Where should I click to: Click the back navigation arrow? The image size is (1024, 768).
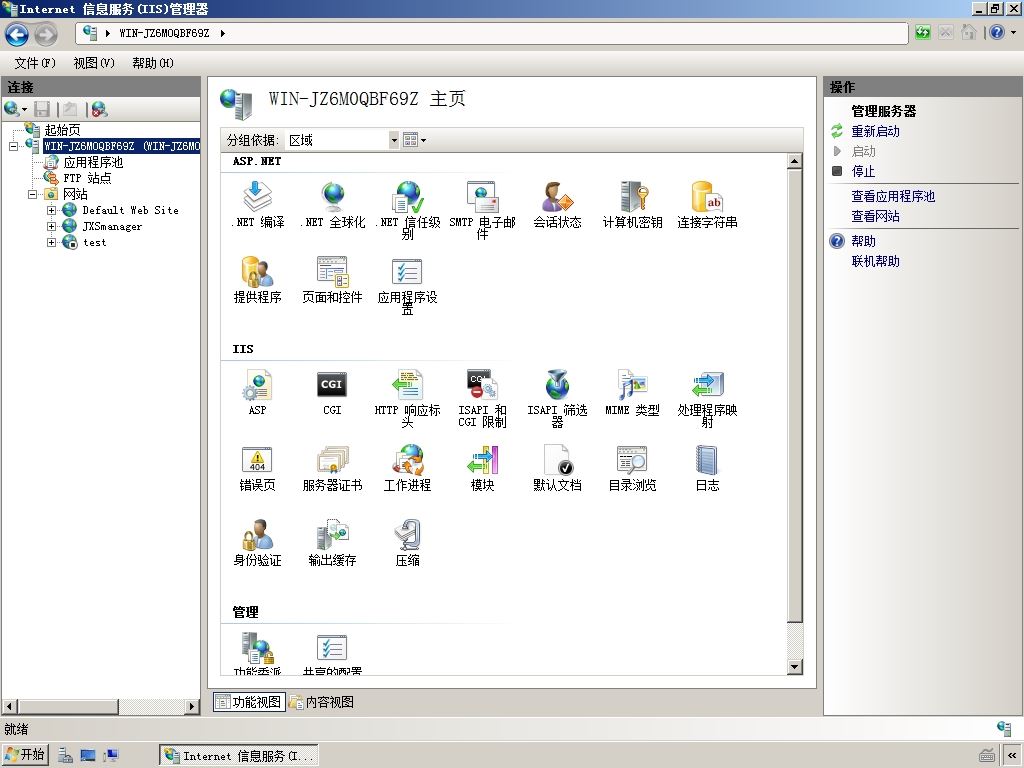[x=17, y=34]
